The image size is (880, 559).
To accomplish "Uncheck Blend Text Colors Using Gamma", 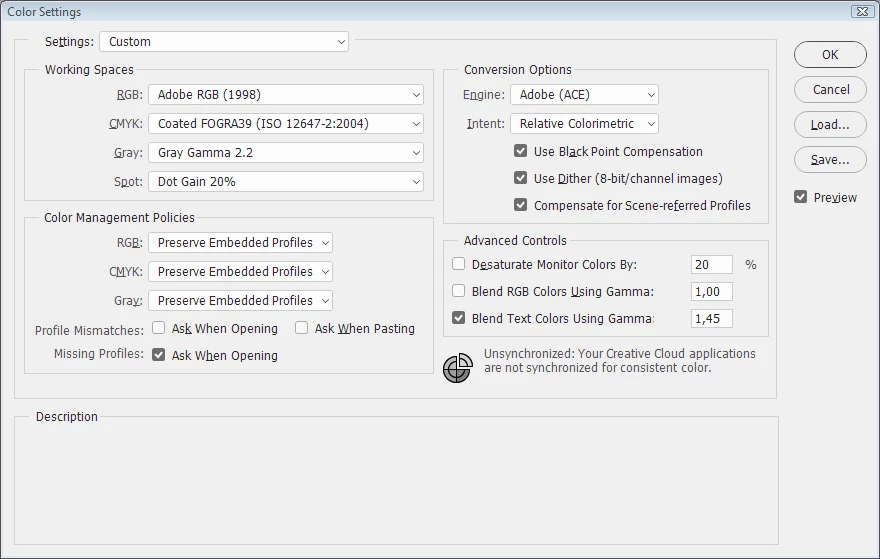I will [x=459, y=318].
